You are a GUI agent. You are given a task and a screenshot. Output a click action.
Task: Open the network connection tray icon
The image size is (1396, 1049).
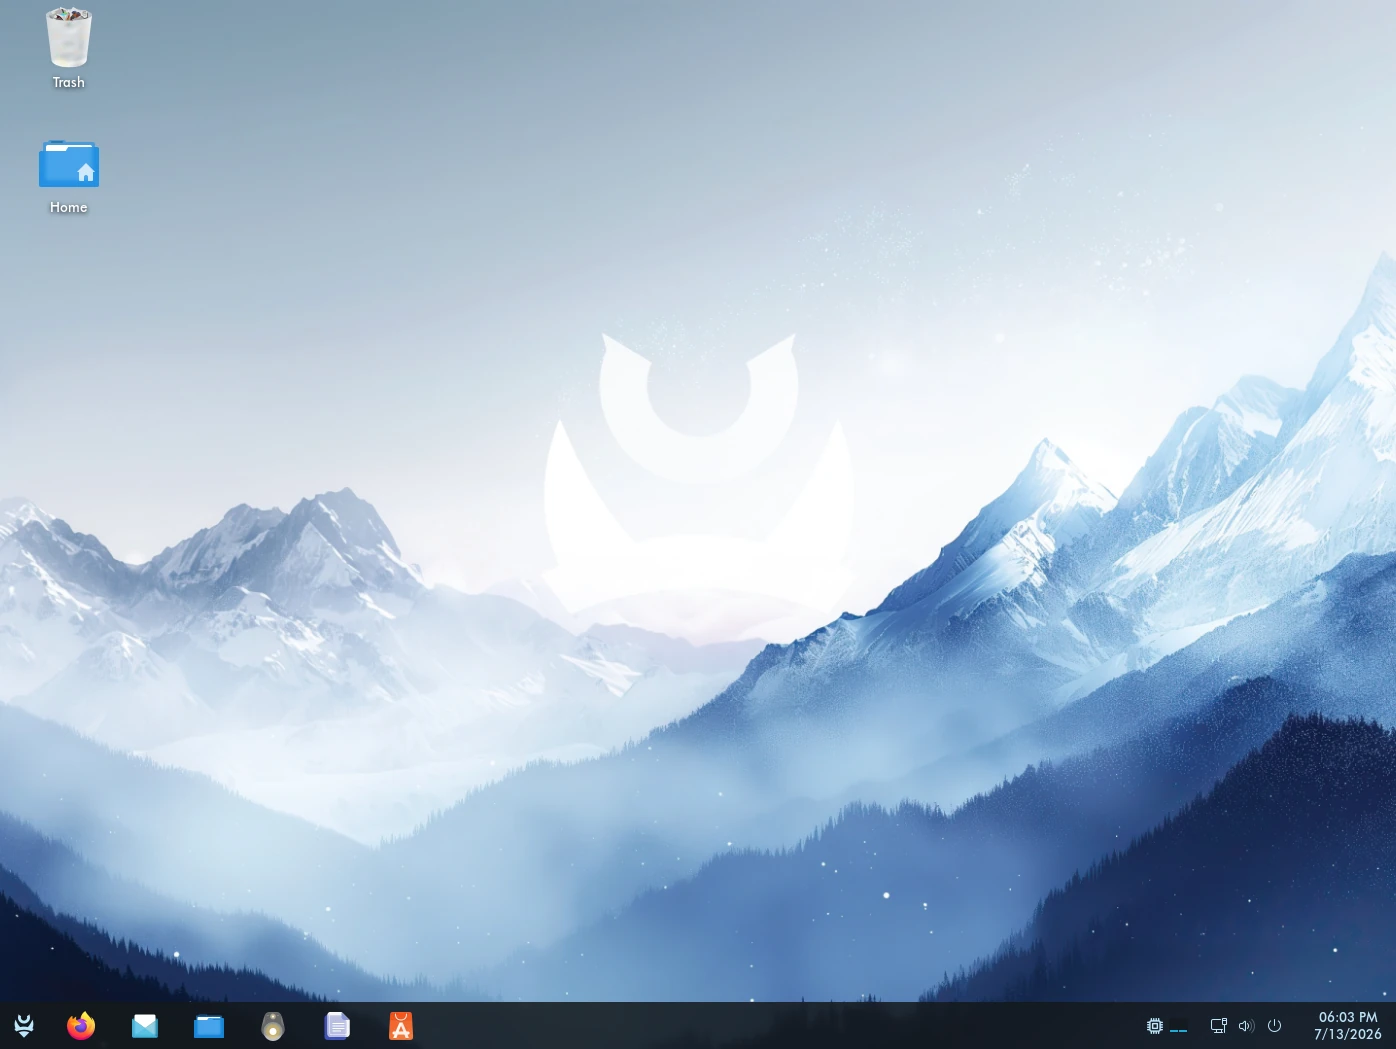pos(1219,1026)
